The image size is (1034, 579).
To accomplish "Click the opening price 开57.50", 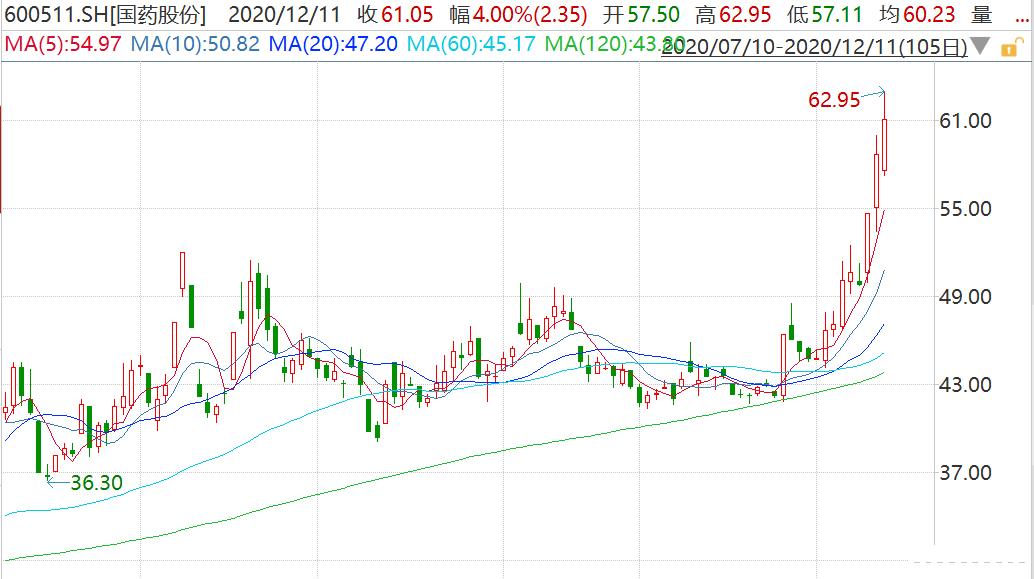I will [641, 15].
